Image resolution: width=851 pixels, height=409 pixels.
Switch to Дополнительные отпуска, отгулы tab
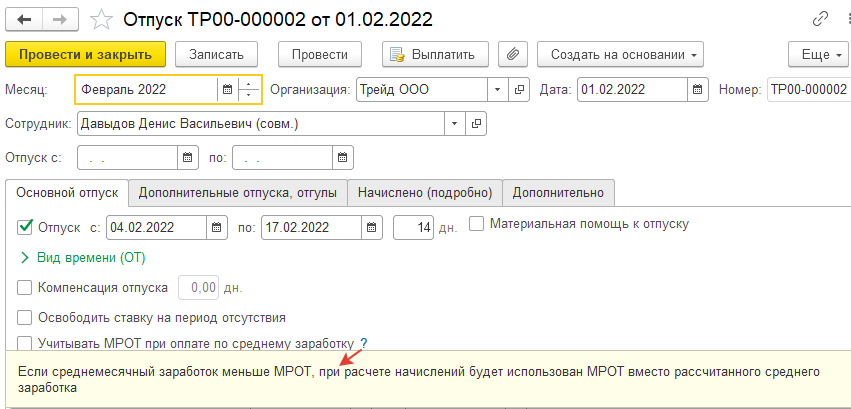tap(238, 193)
